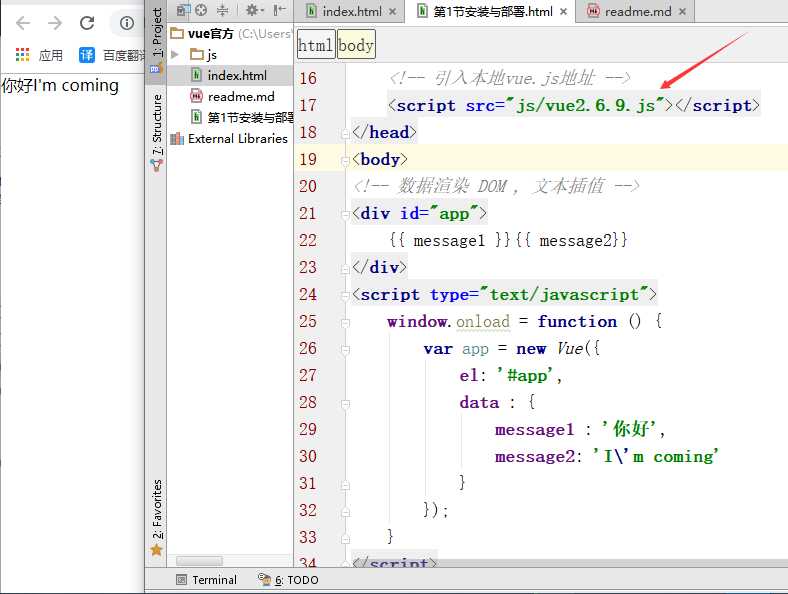The image size is (788, 594).
Task: Click the browser back arrow
Action: tap(23, 23)
